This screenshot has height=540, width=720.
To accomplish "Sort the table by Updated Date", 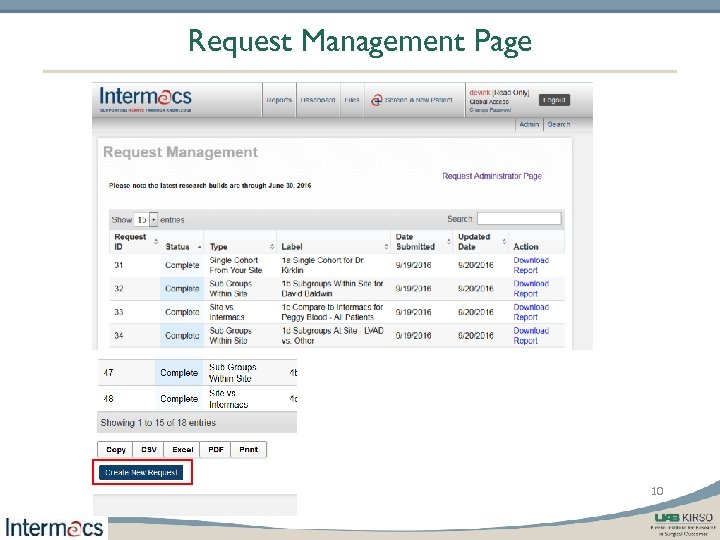I will pos(482,242).
